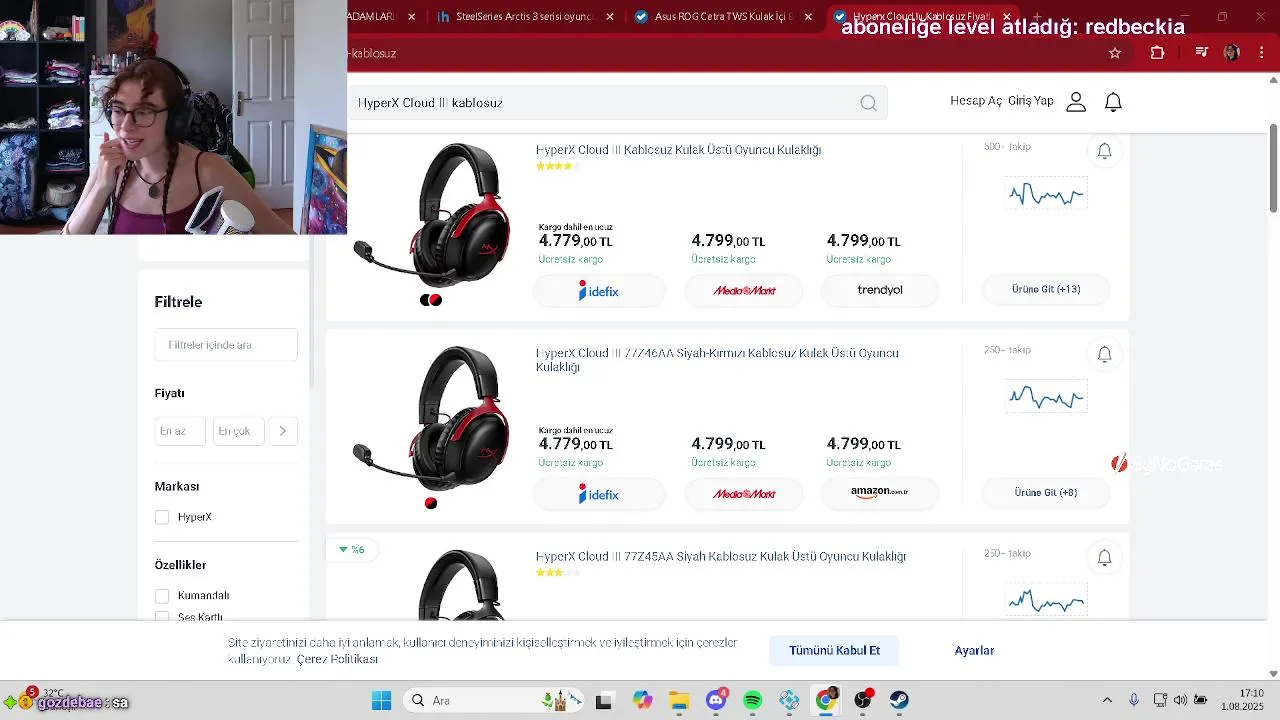Open the user account profile icon

coord(1076,102)
